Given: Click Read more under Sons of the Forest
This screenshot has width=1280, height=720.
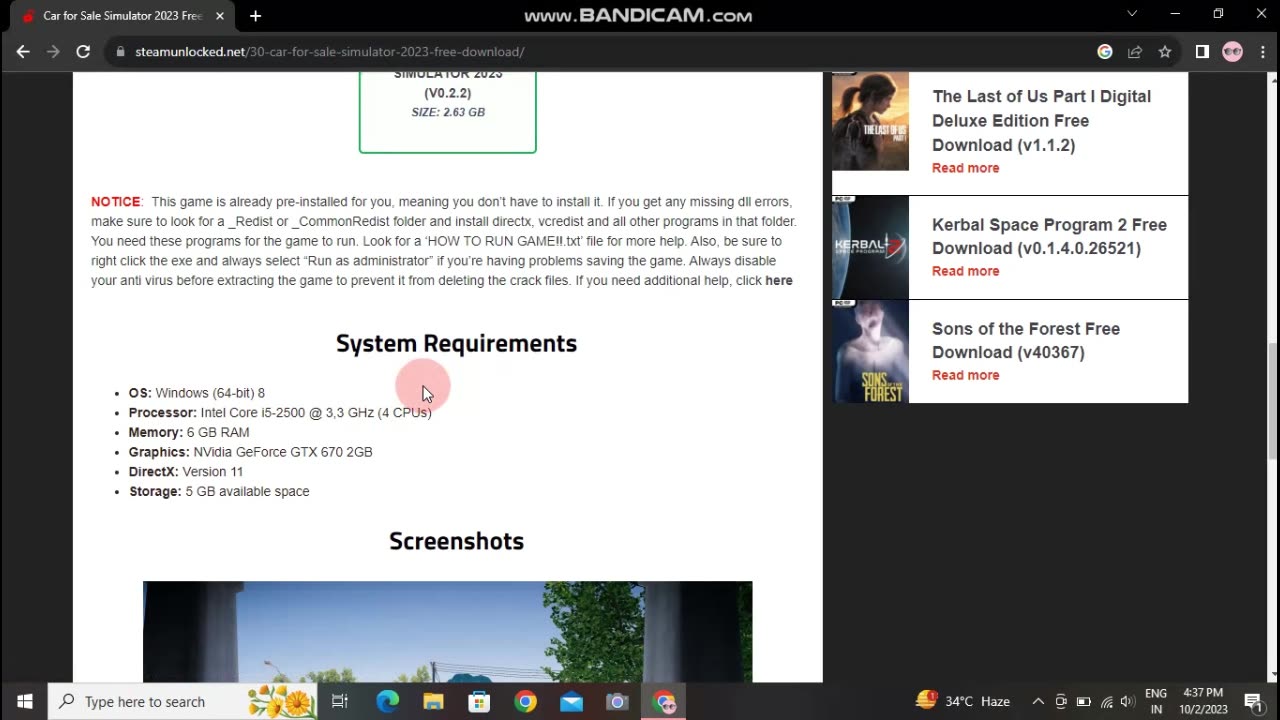Looking at the screenshot, I should [x=965, y=375].
